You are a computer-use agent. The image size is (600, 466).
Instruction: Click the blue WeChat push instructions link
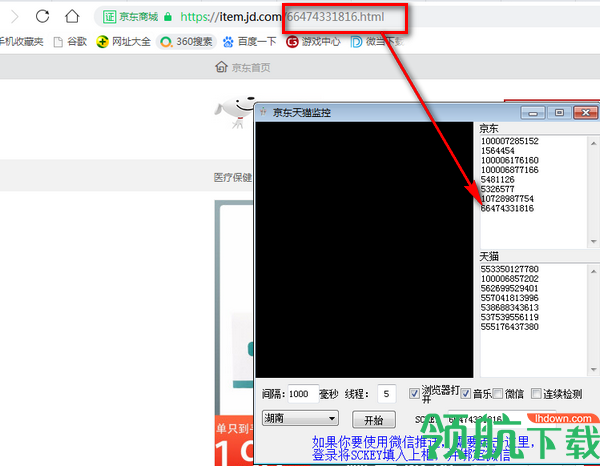(x=423, y=448)
